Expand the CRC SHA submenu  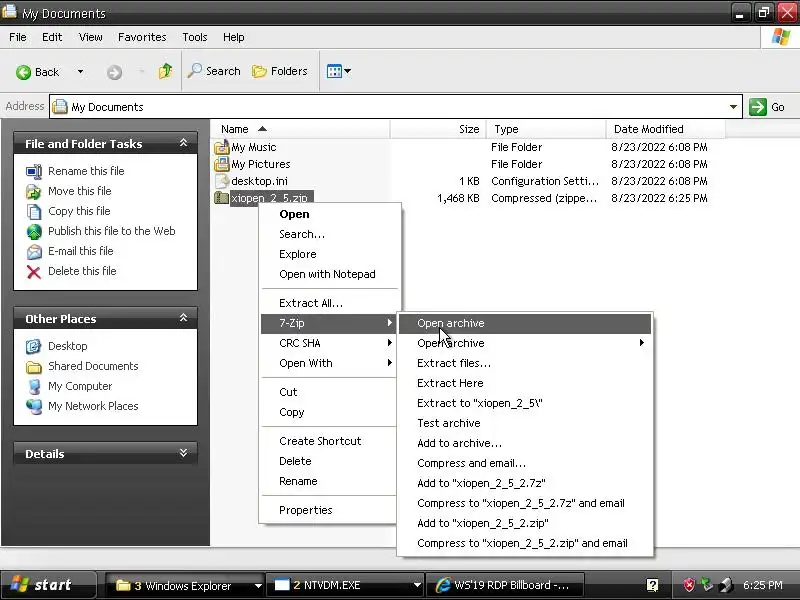[390, 343]
